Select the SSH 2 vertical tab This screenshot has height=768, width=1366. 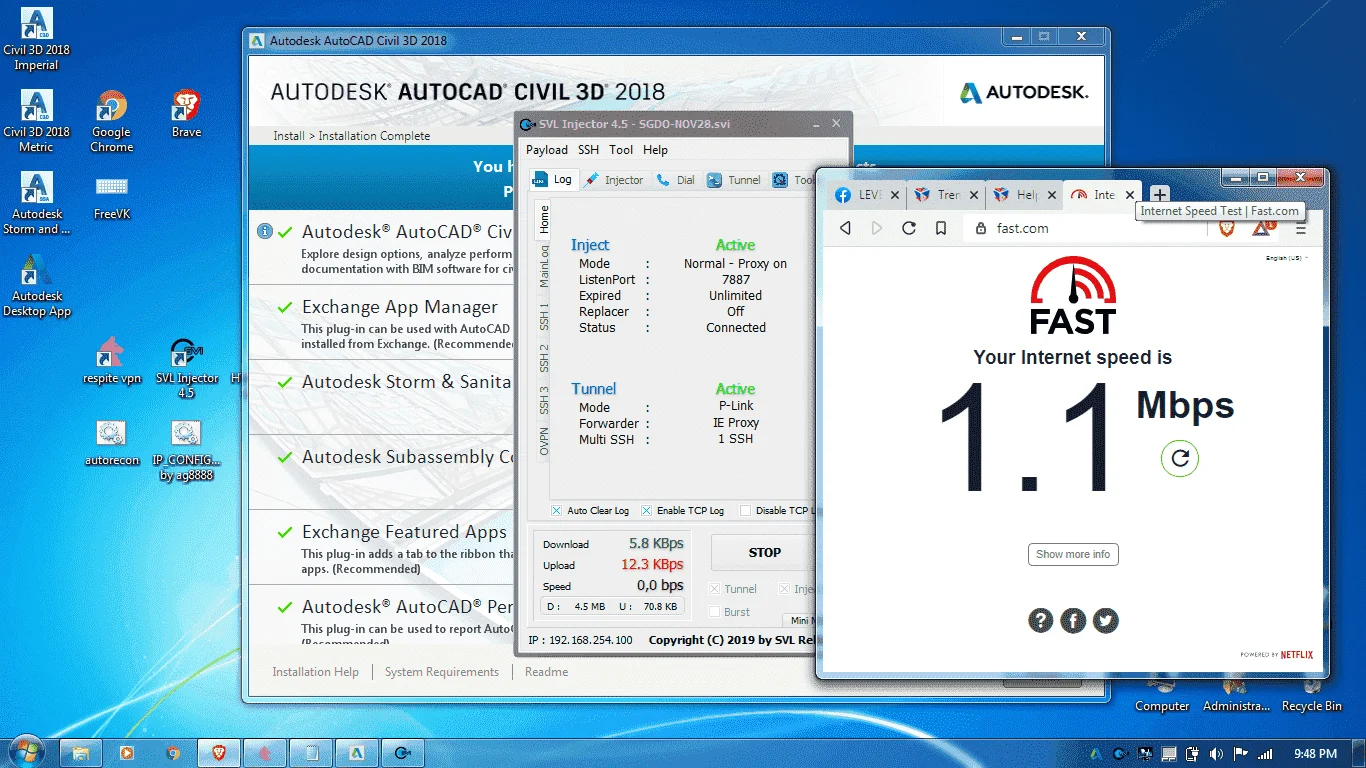[x=543, y=358]
